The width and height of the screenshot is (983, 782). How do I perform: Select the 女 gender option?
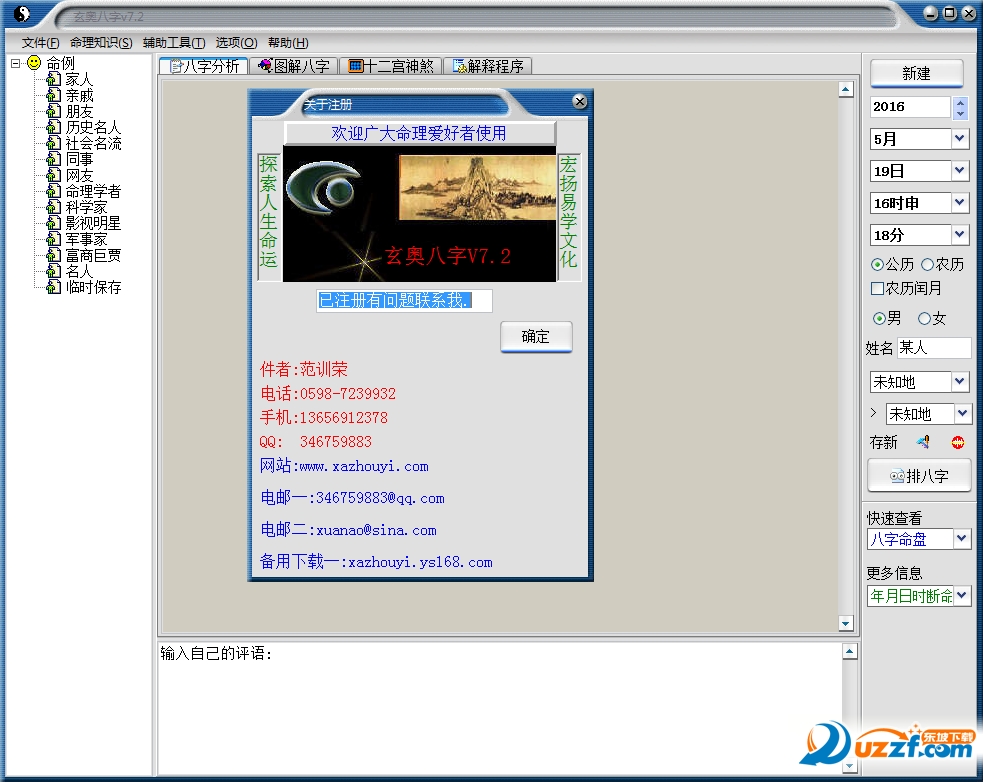click(924, 319)
